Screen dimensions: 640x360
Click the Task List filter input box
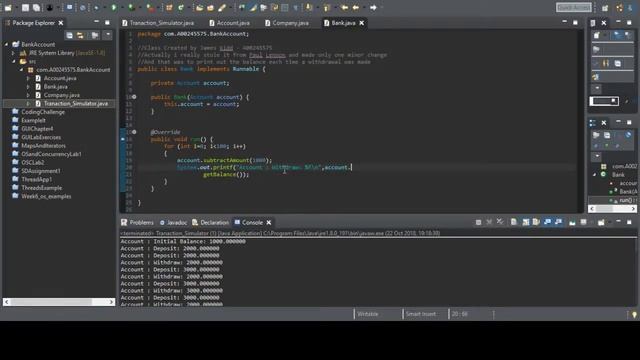click(x=604, y=101)
